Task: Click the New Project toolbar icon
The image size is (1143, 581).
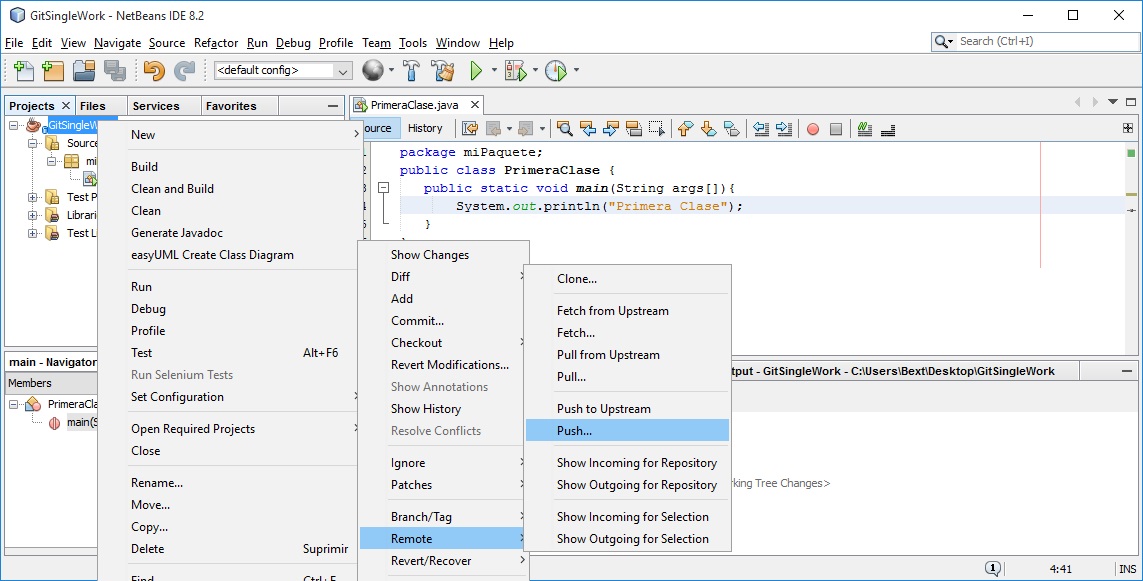Action: click(53, 70)
